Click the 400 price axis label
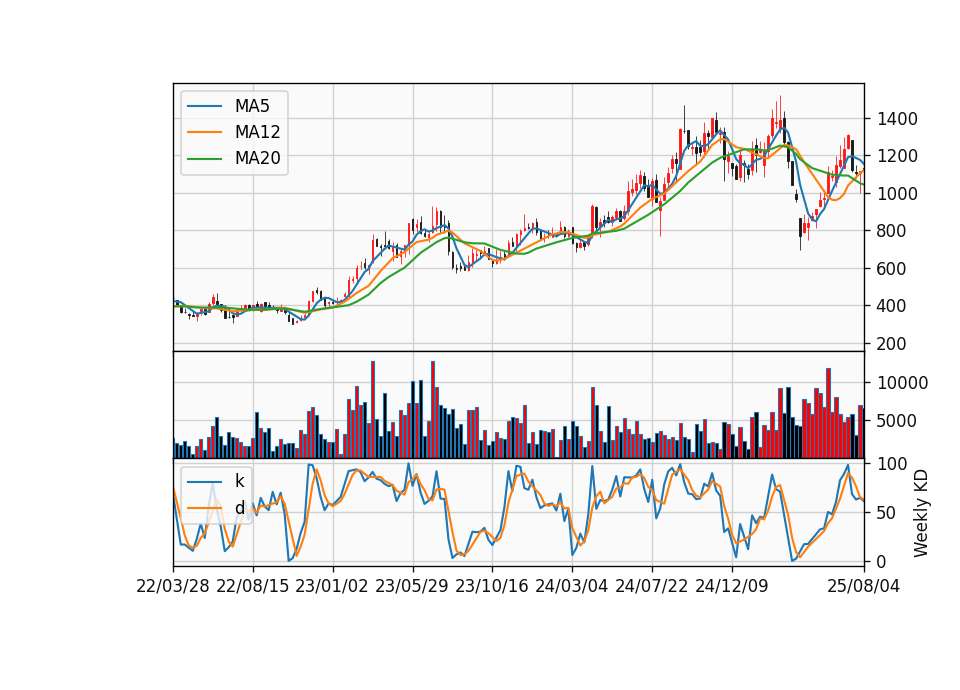The height and width of the screenshot is (690, 960). pyautogui.click(x=892, y=306)
